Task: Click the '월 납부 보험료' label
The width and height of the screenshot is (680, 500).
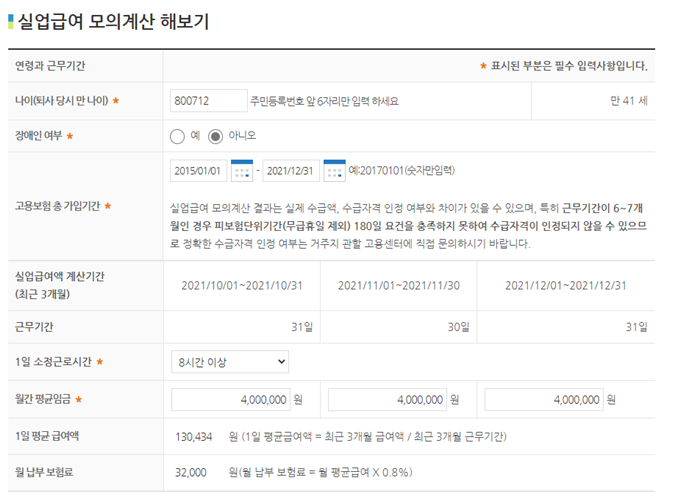Action: (x=44, y=472)
